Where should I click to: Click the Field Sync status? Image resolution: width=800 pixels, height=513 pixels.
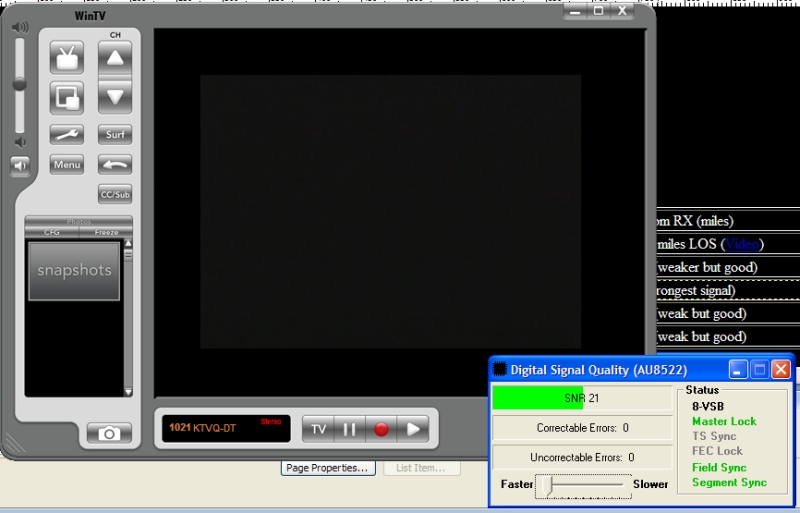[719, 468]
